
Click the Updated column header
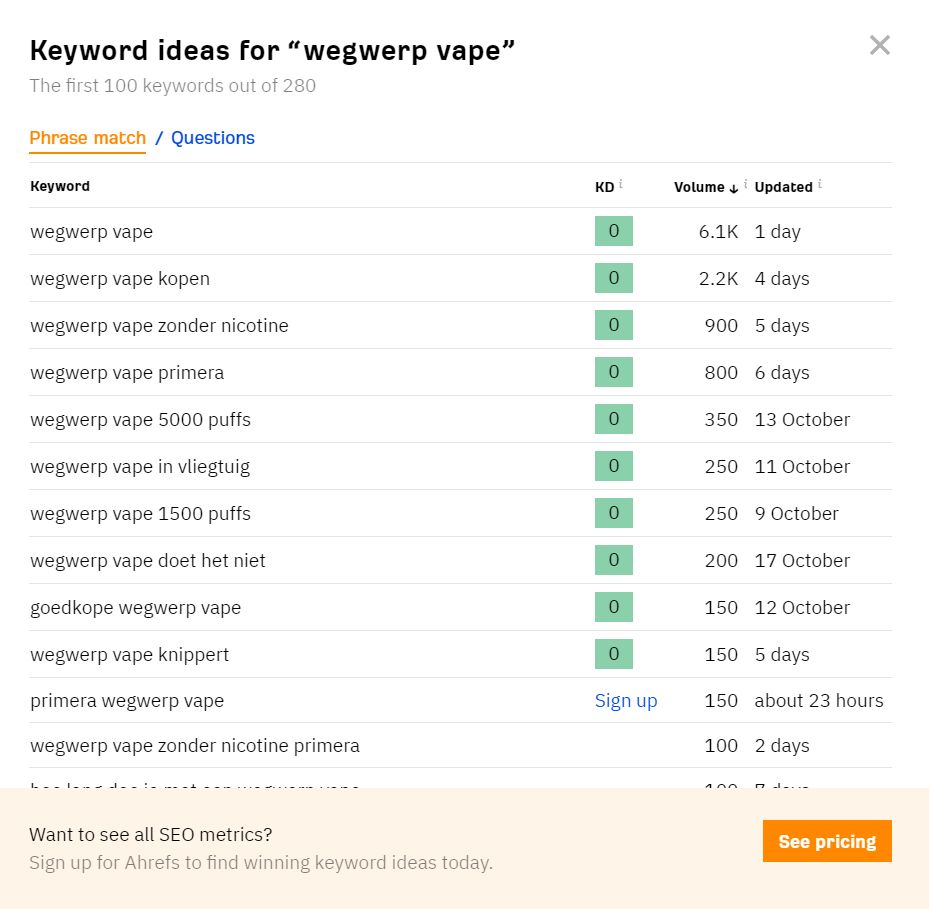pyautogui.click(x=783, y=187)
